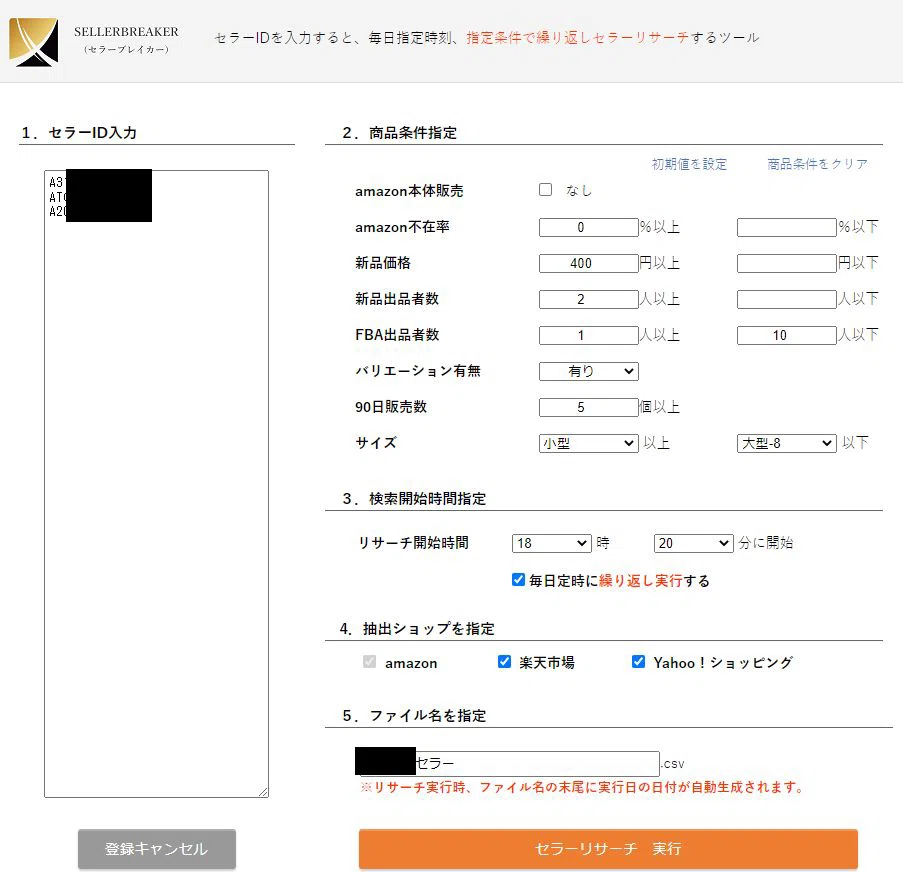Toggle the amazon本体販売 なし checkbox
The height and width of the screenshot is (872, 903).
pos(545,189)
